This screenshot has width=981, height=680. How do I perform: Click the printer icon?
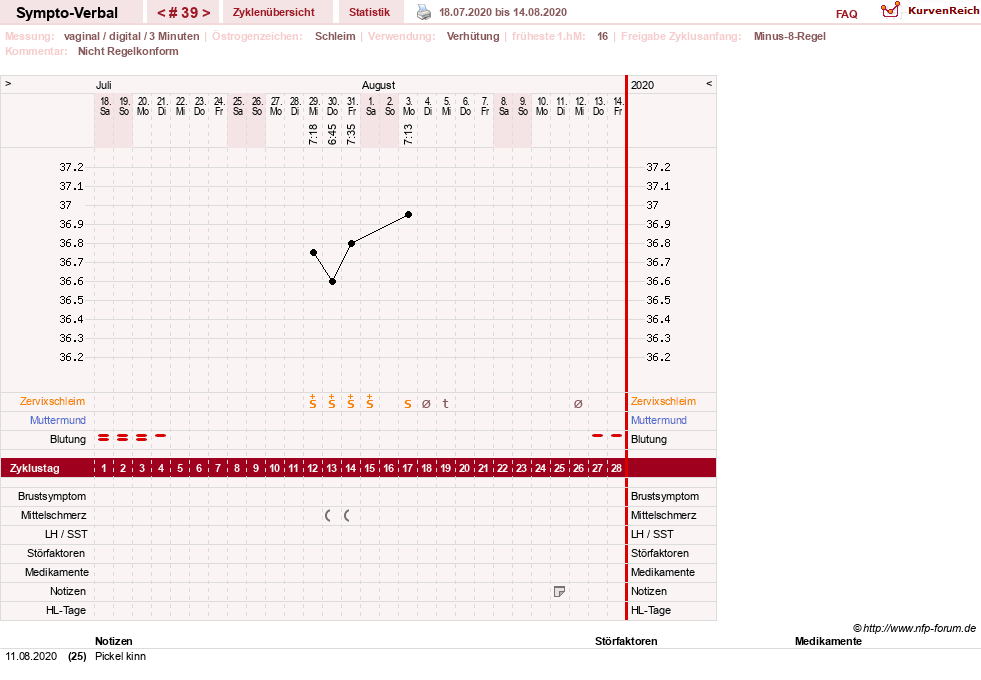point(424,12)
